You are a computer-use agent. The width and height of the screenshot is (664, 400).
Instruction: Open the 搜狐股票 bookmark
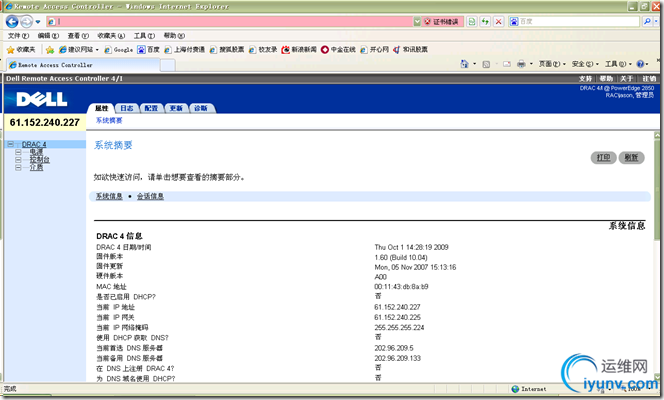227,50
